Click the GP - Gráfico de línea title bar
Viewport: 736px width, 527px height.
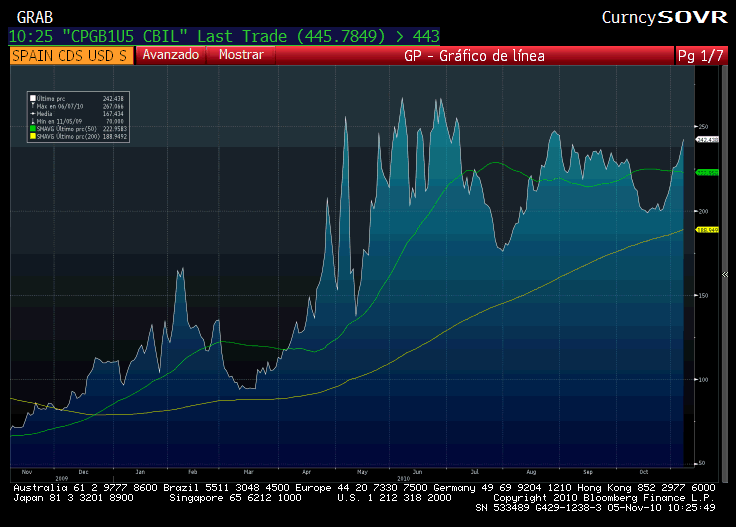coord(474,56)
